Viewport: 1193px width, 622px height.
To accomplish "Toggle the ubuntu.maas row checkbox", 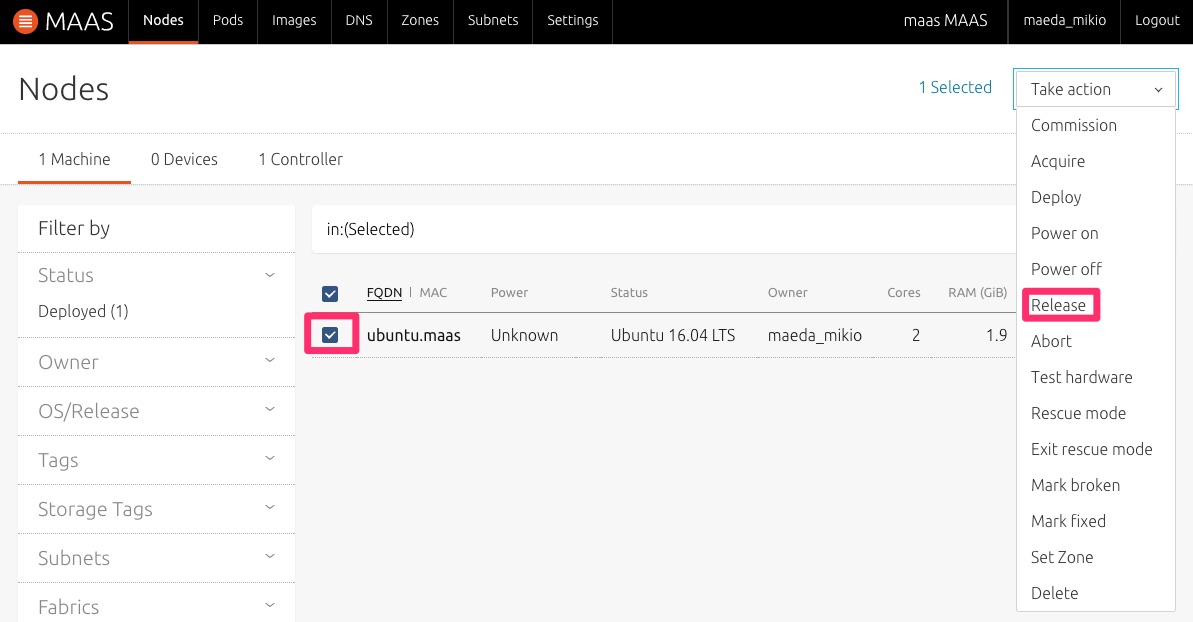I will [330, 335].
